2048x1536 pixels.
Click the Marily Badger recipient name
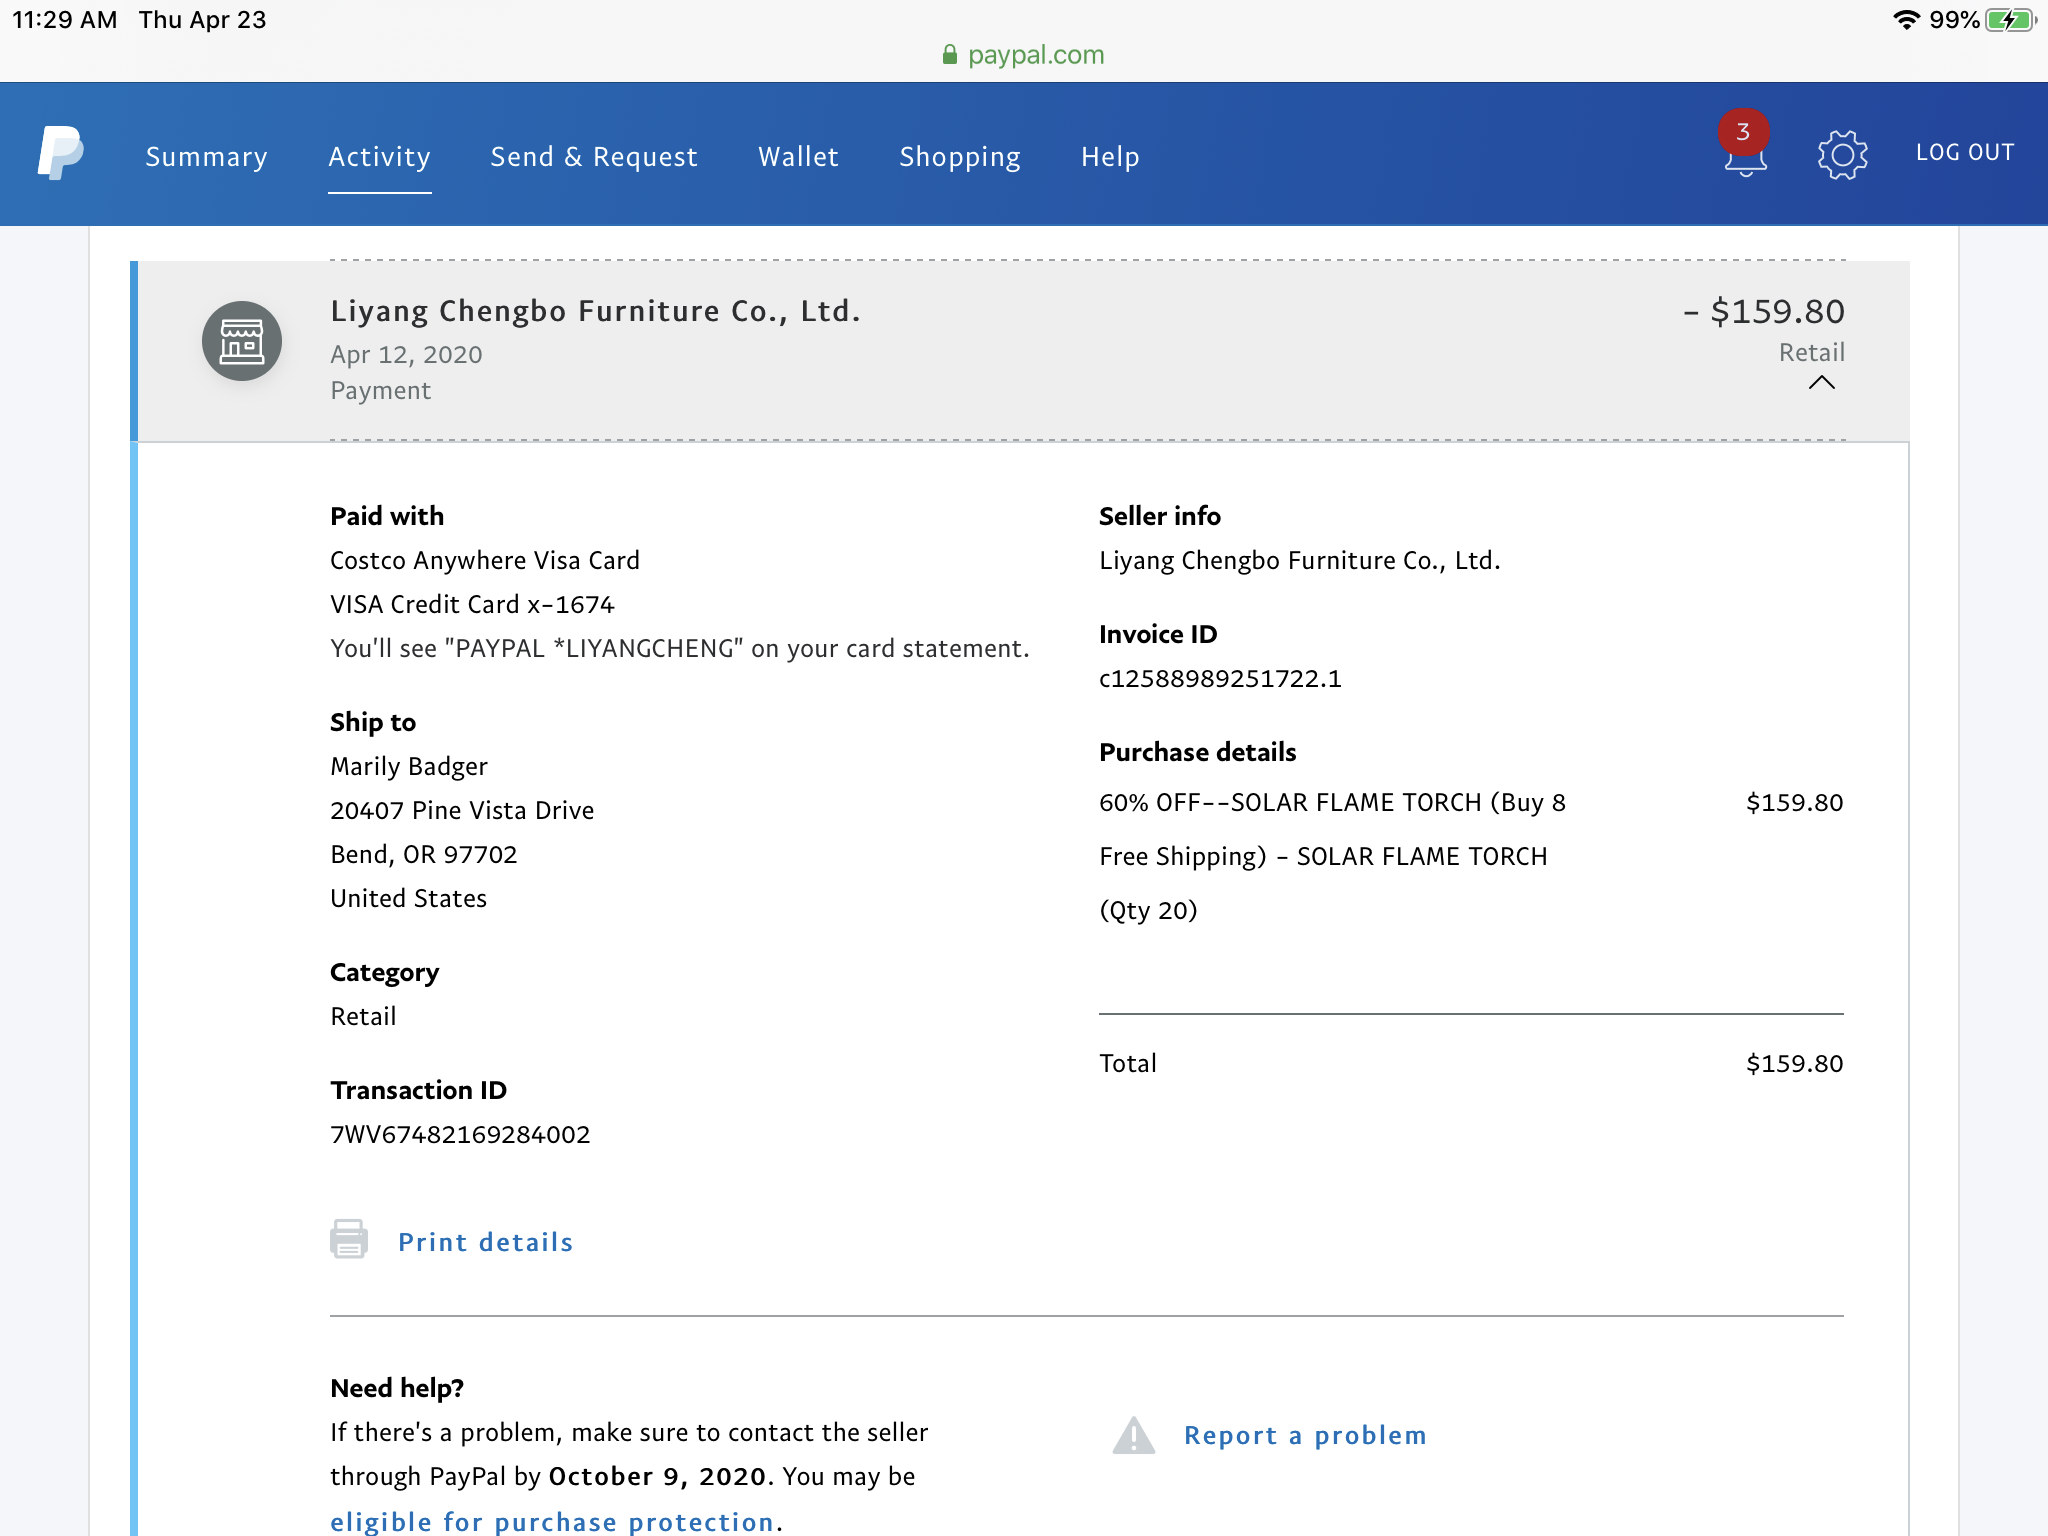coord(409,766)
